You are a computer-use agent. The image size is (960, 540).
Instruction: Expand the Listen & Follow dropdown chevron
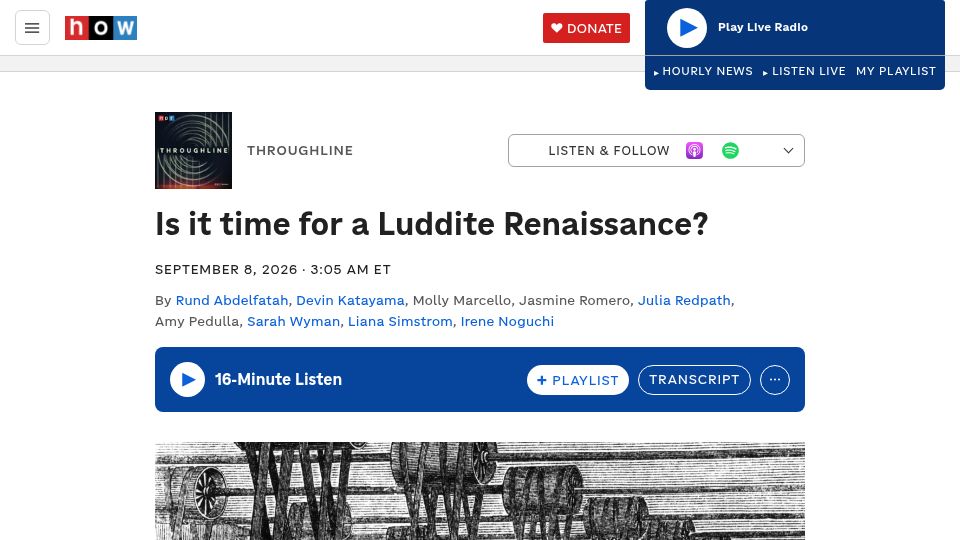(x=789, y=151)
